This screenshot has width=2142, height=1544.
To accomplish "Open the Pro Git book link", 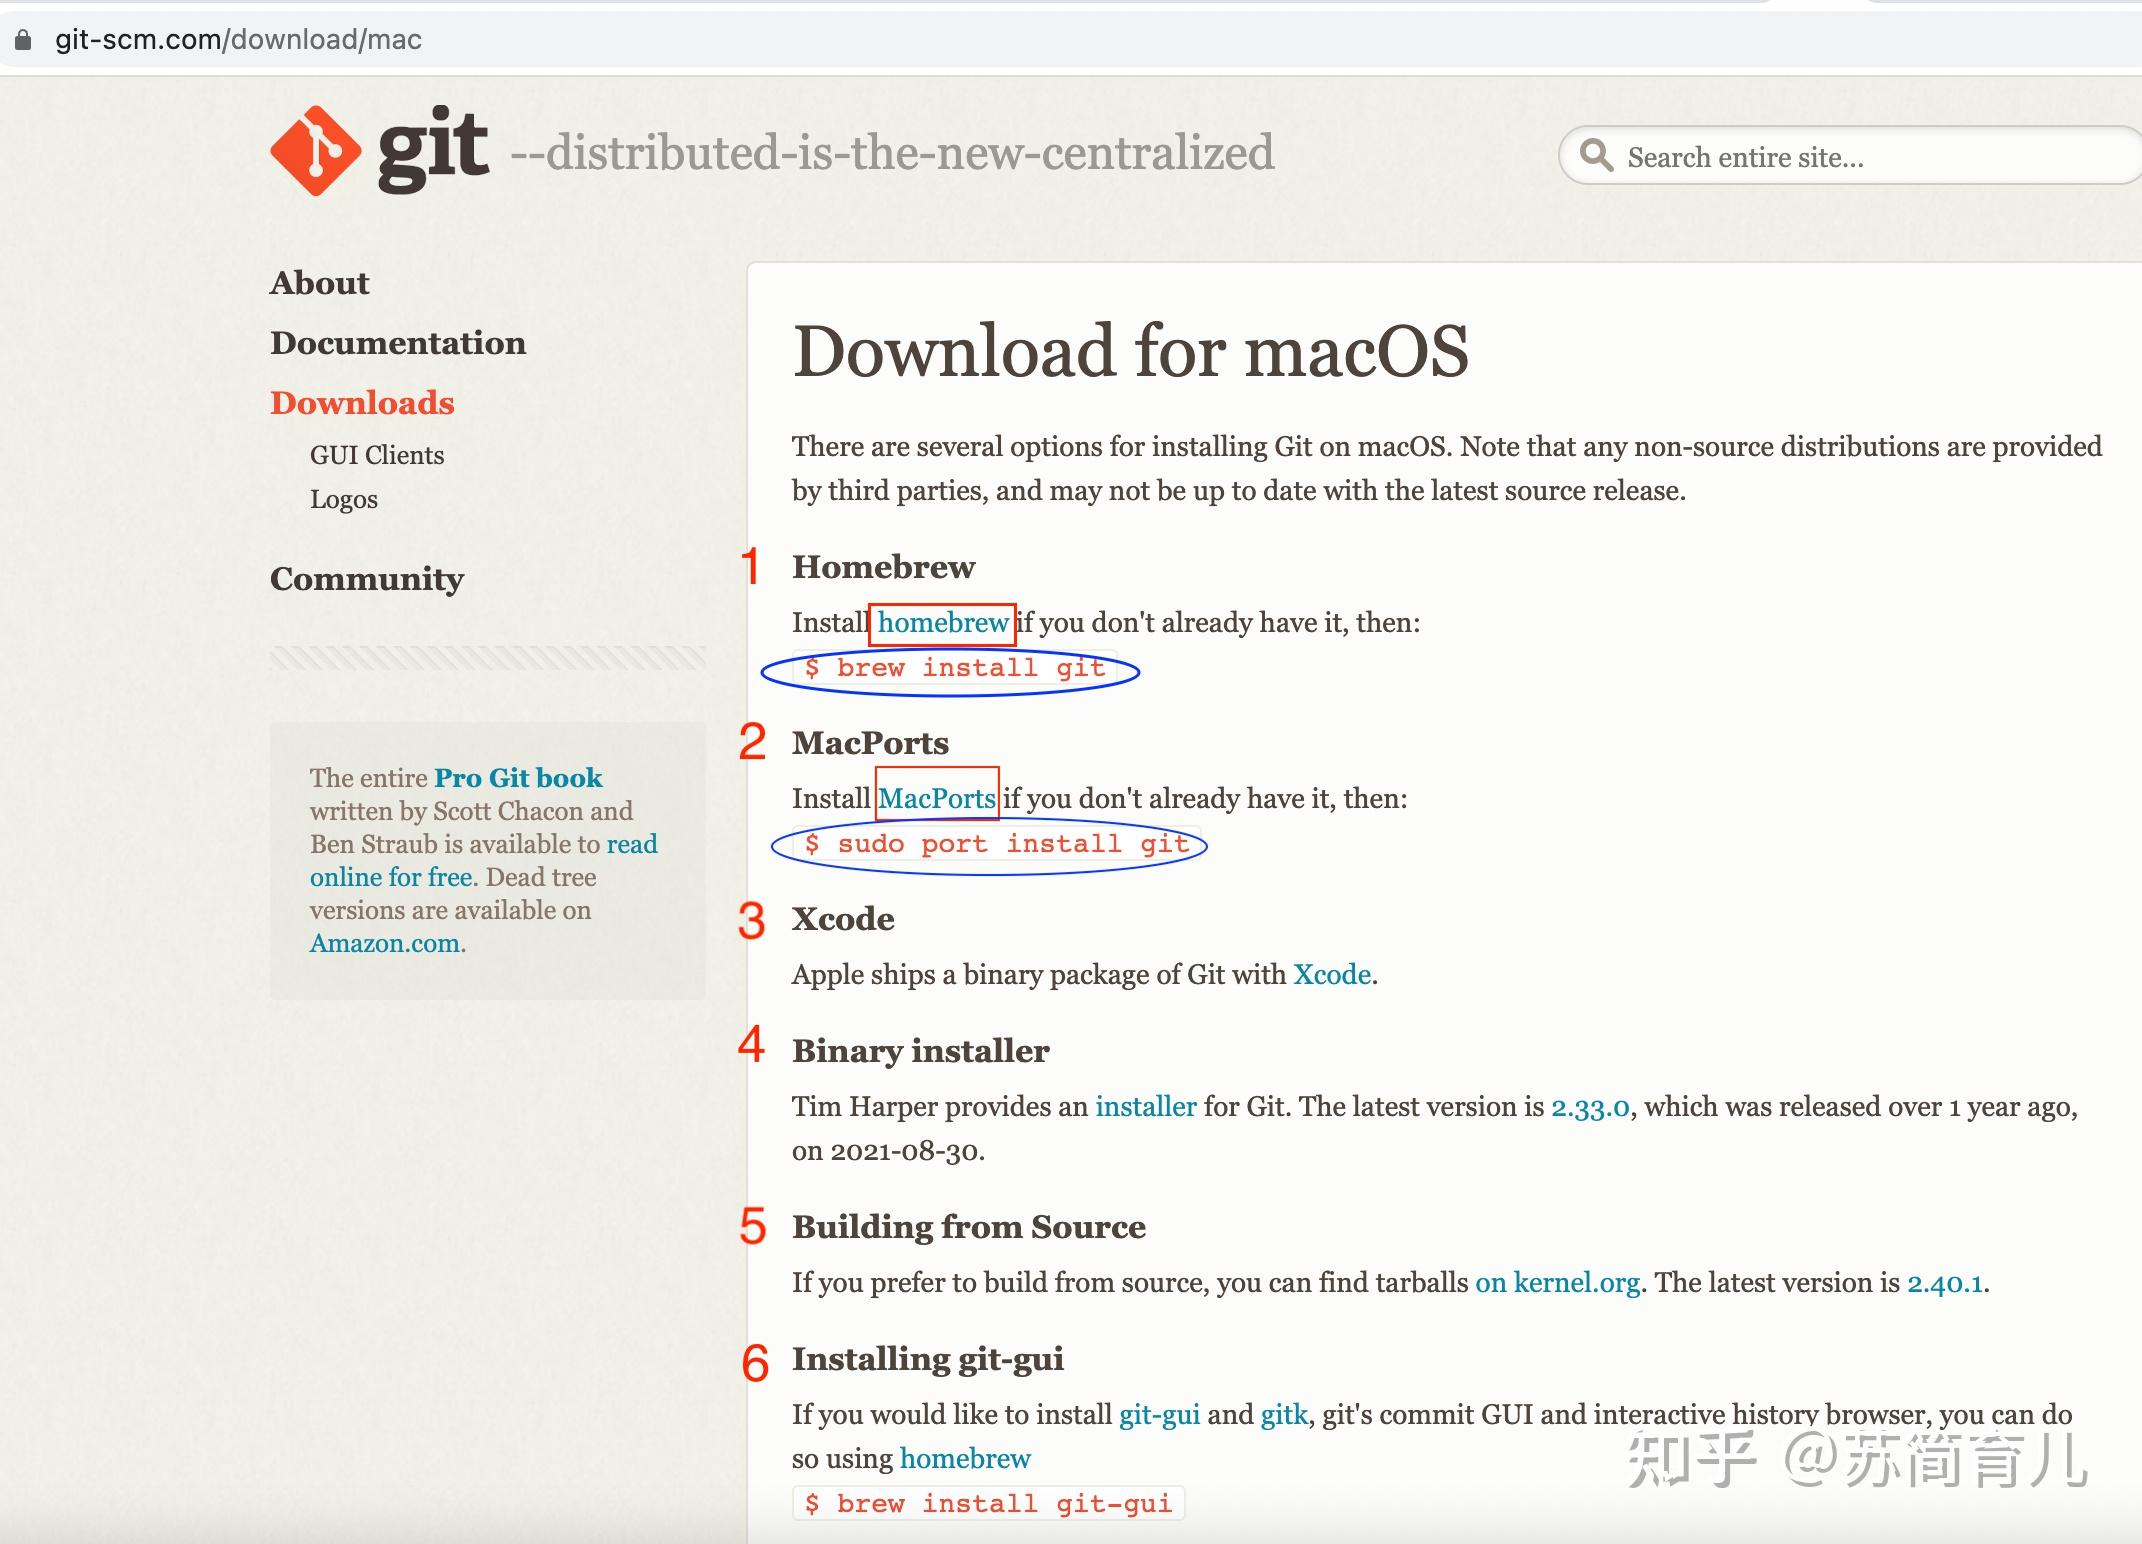I will tap(518, 777).
